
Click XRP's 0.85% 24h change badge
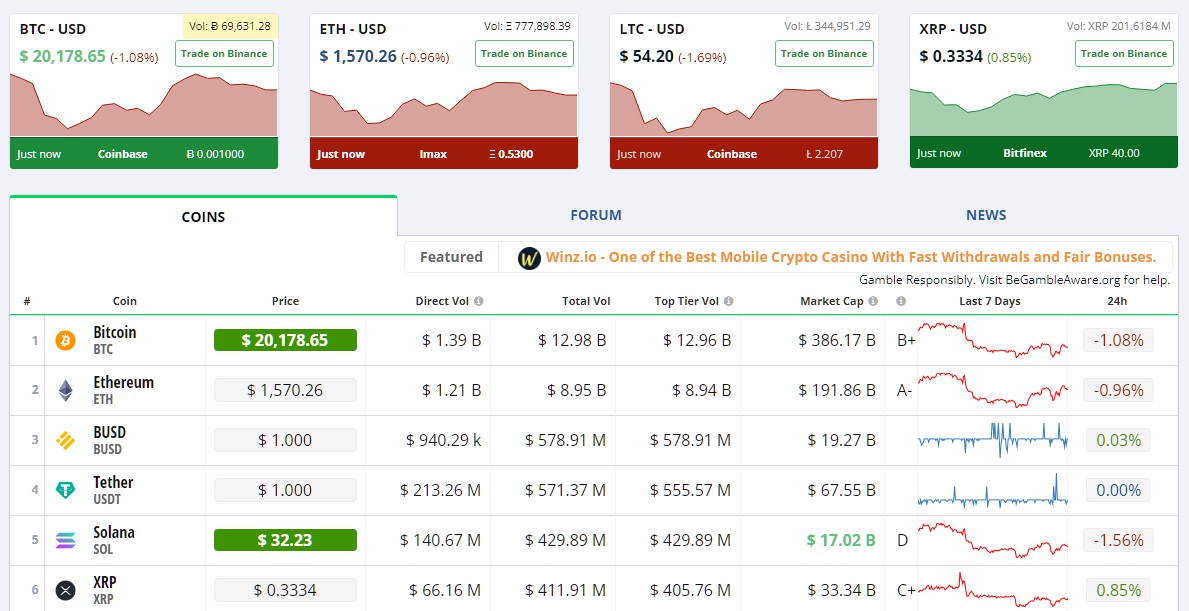(x=1118, y=591)
